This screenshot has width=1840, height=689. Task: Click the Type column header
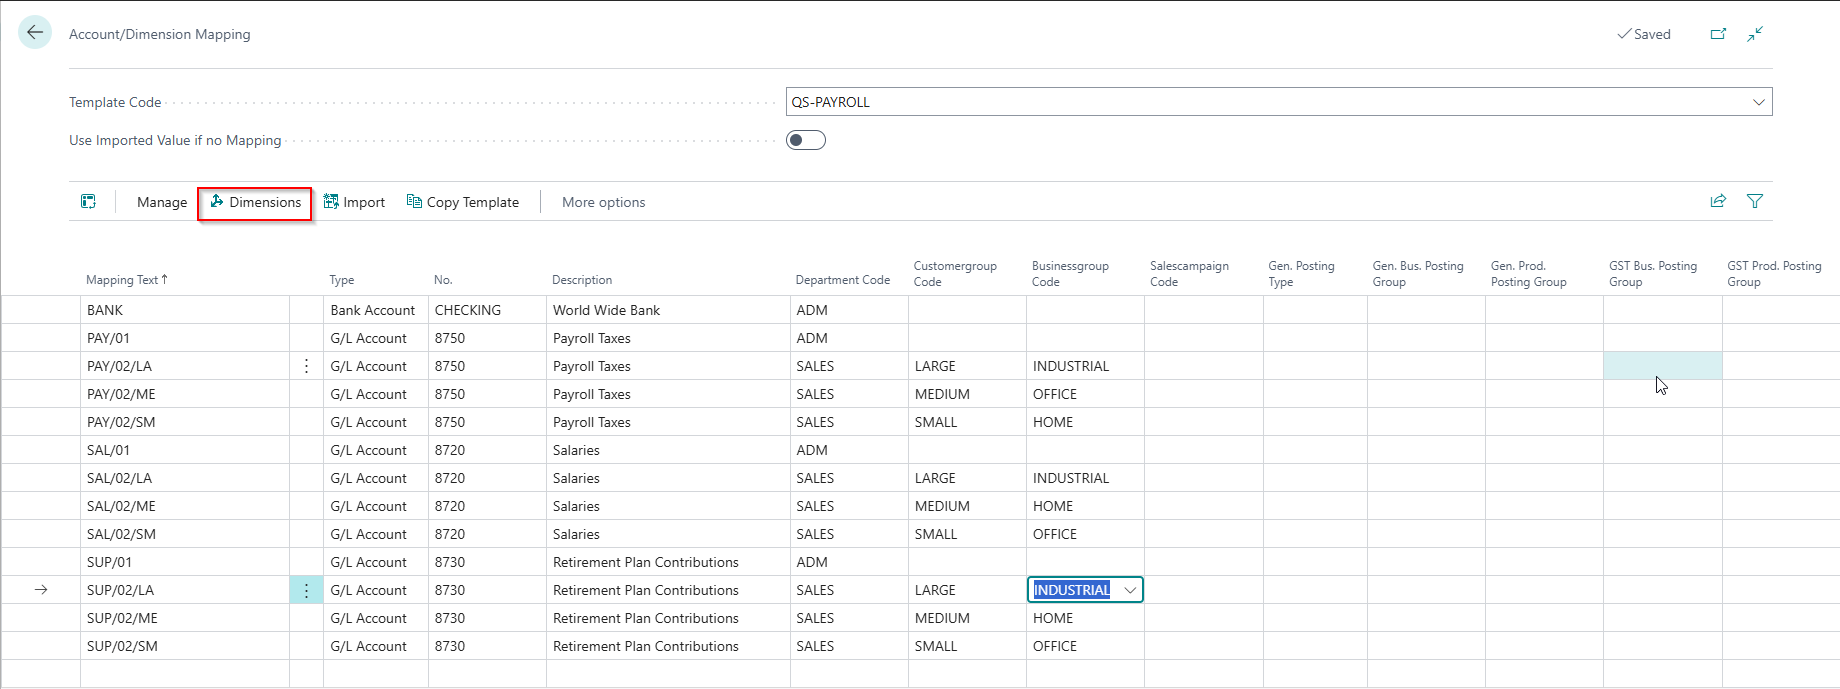click(x=342, y=280)
